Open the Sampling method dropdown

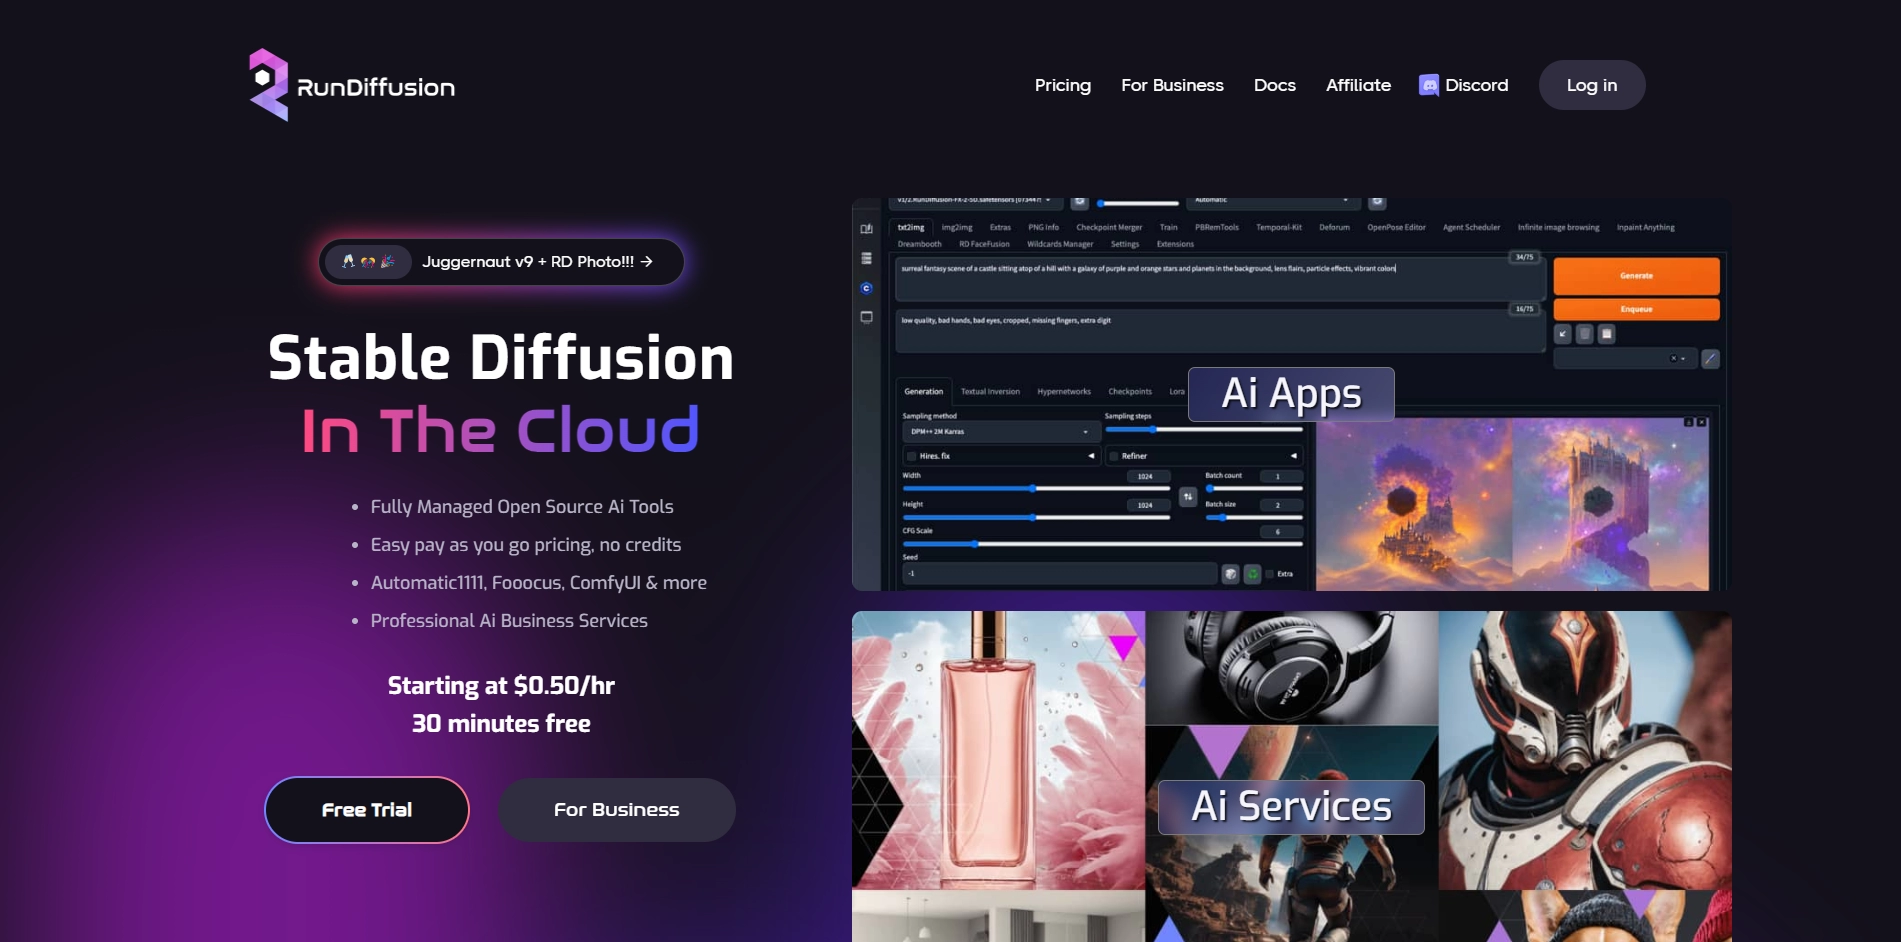coord(1000,432)
